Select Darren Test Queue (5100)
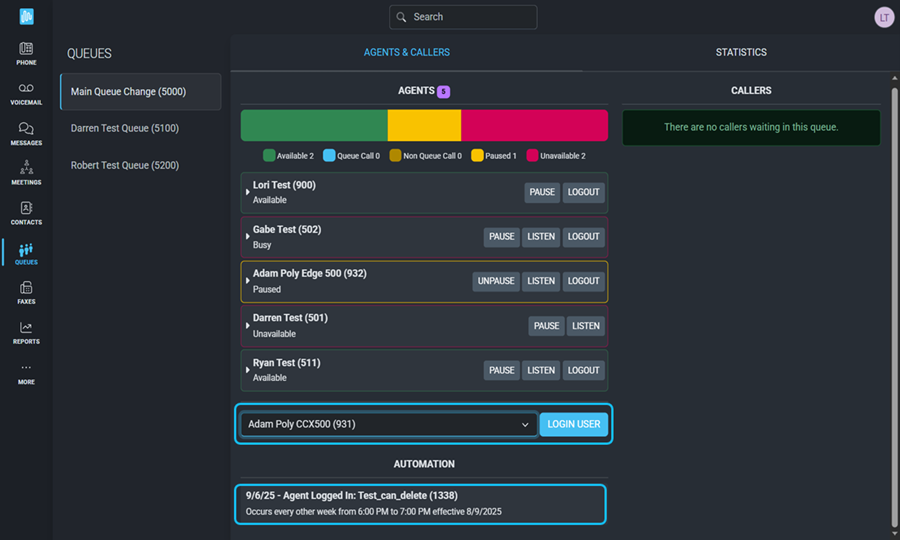This screenshot has height=540, width=900. 124,128
